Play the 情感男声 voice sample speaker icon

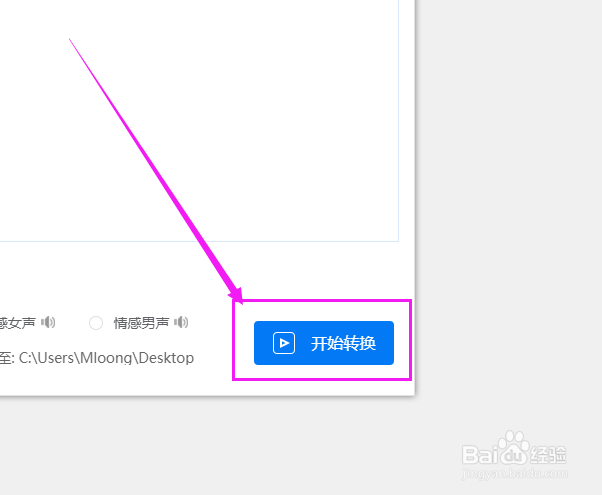click(x=181, y=322)
